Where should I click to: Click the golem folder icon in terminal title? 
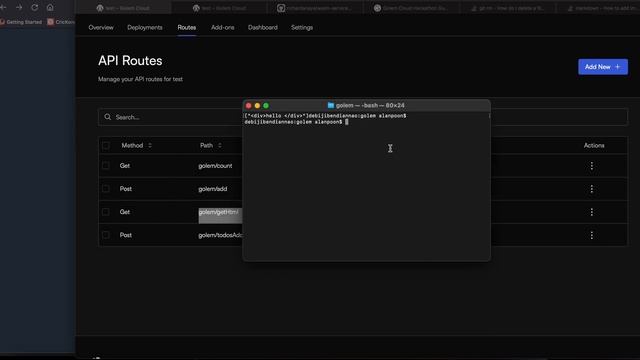331,105
